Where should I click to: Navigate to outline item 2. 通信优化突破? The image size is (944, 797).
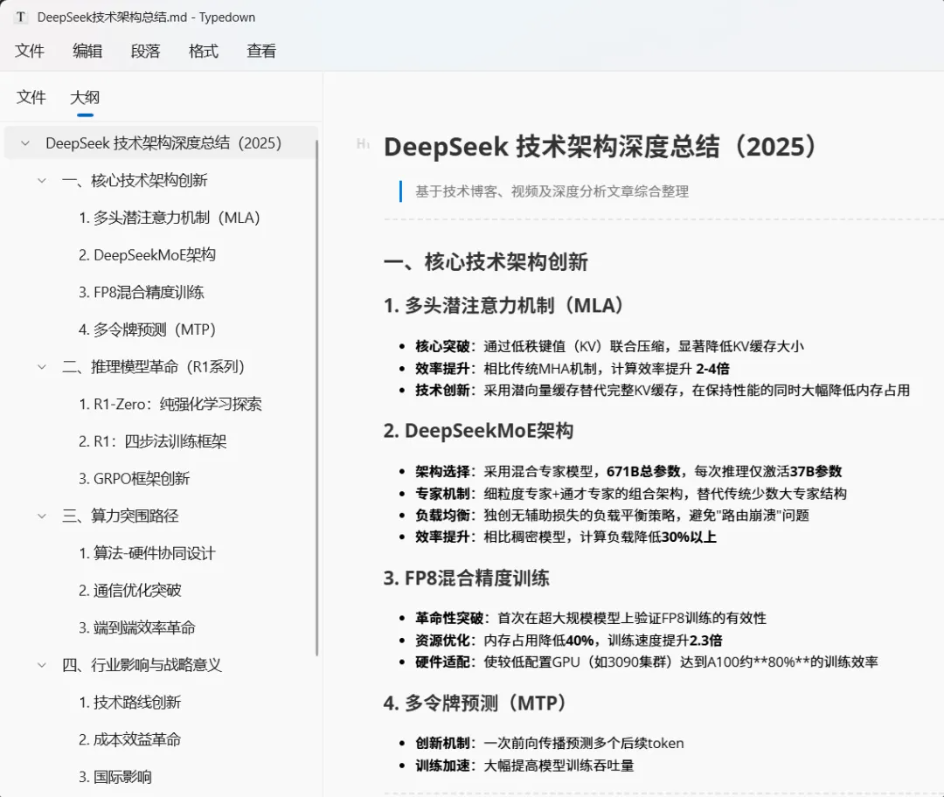pos(130,591)
